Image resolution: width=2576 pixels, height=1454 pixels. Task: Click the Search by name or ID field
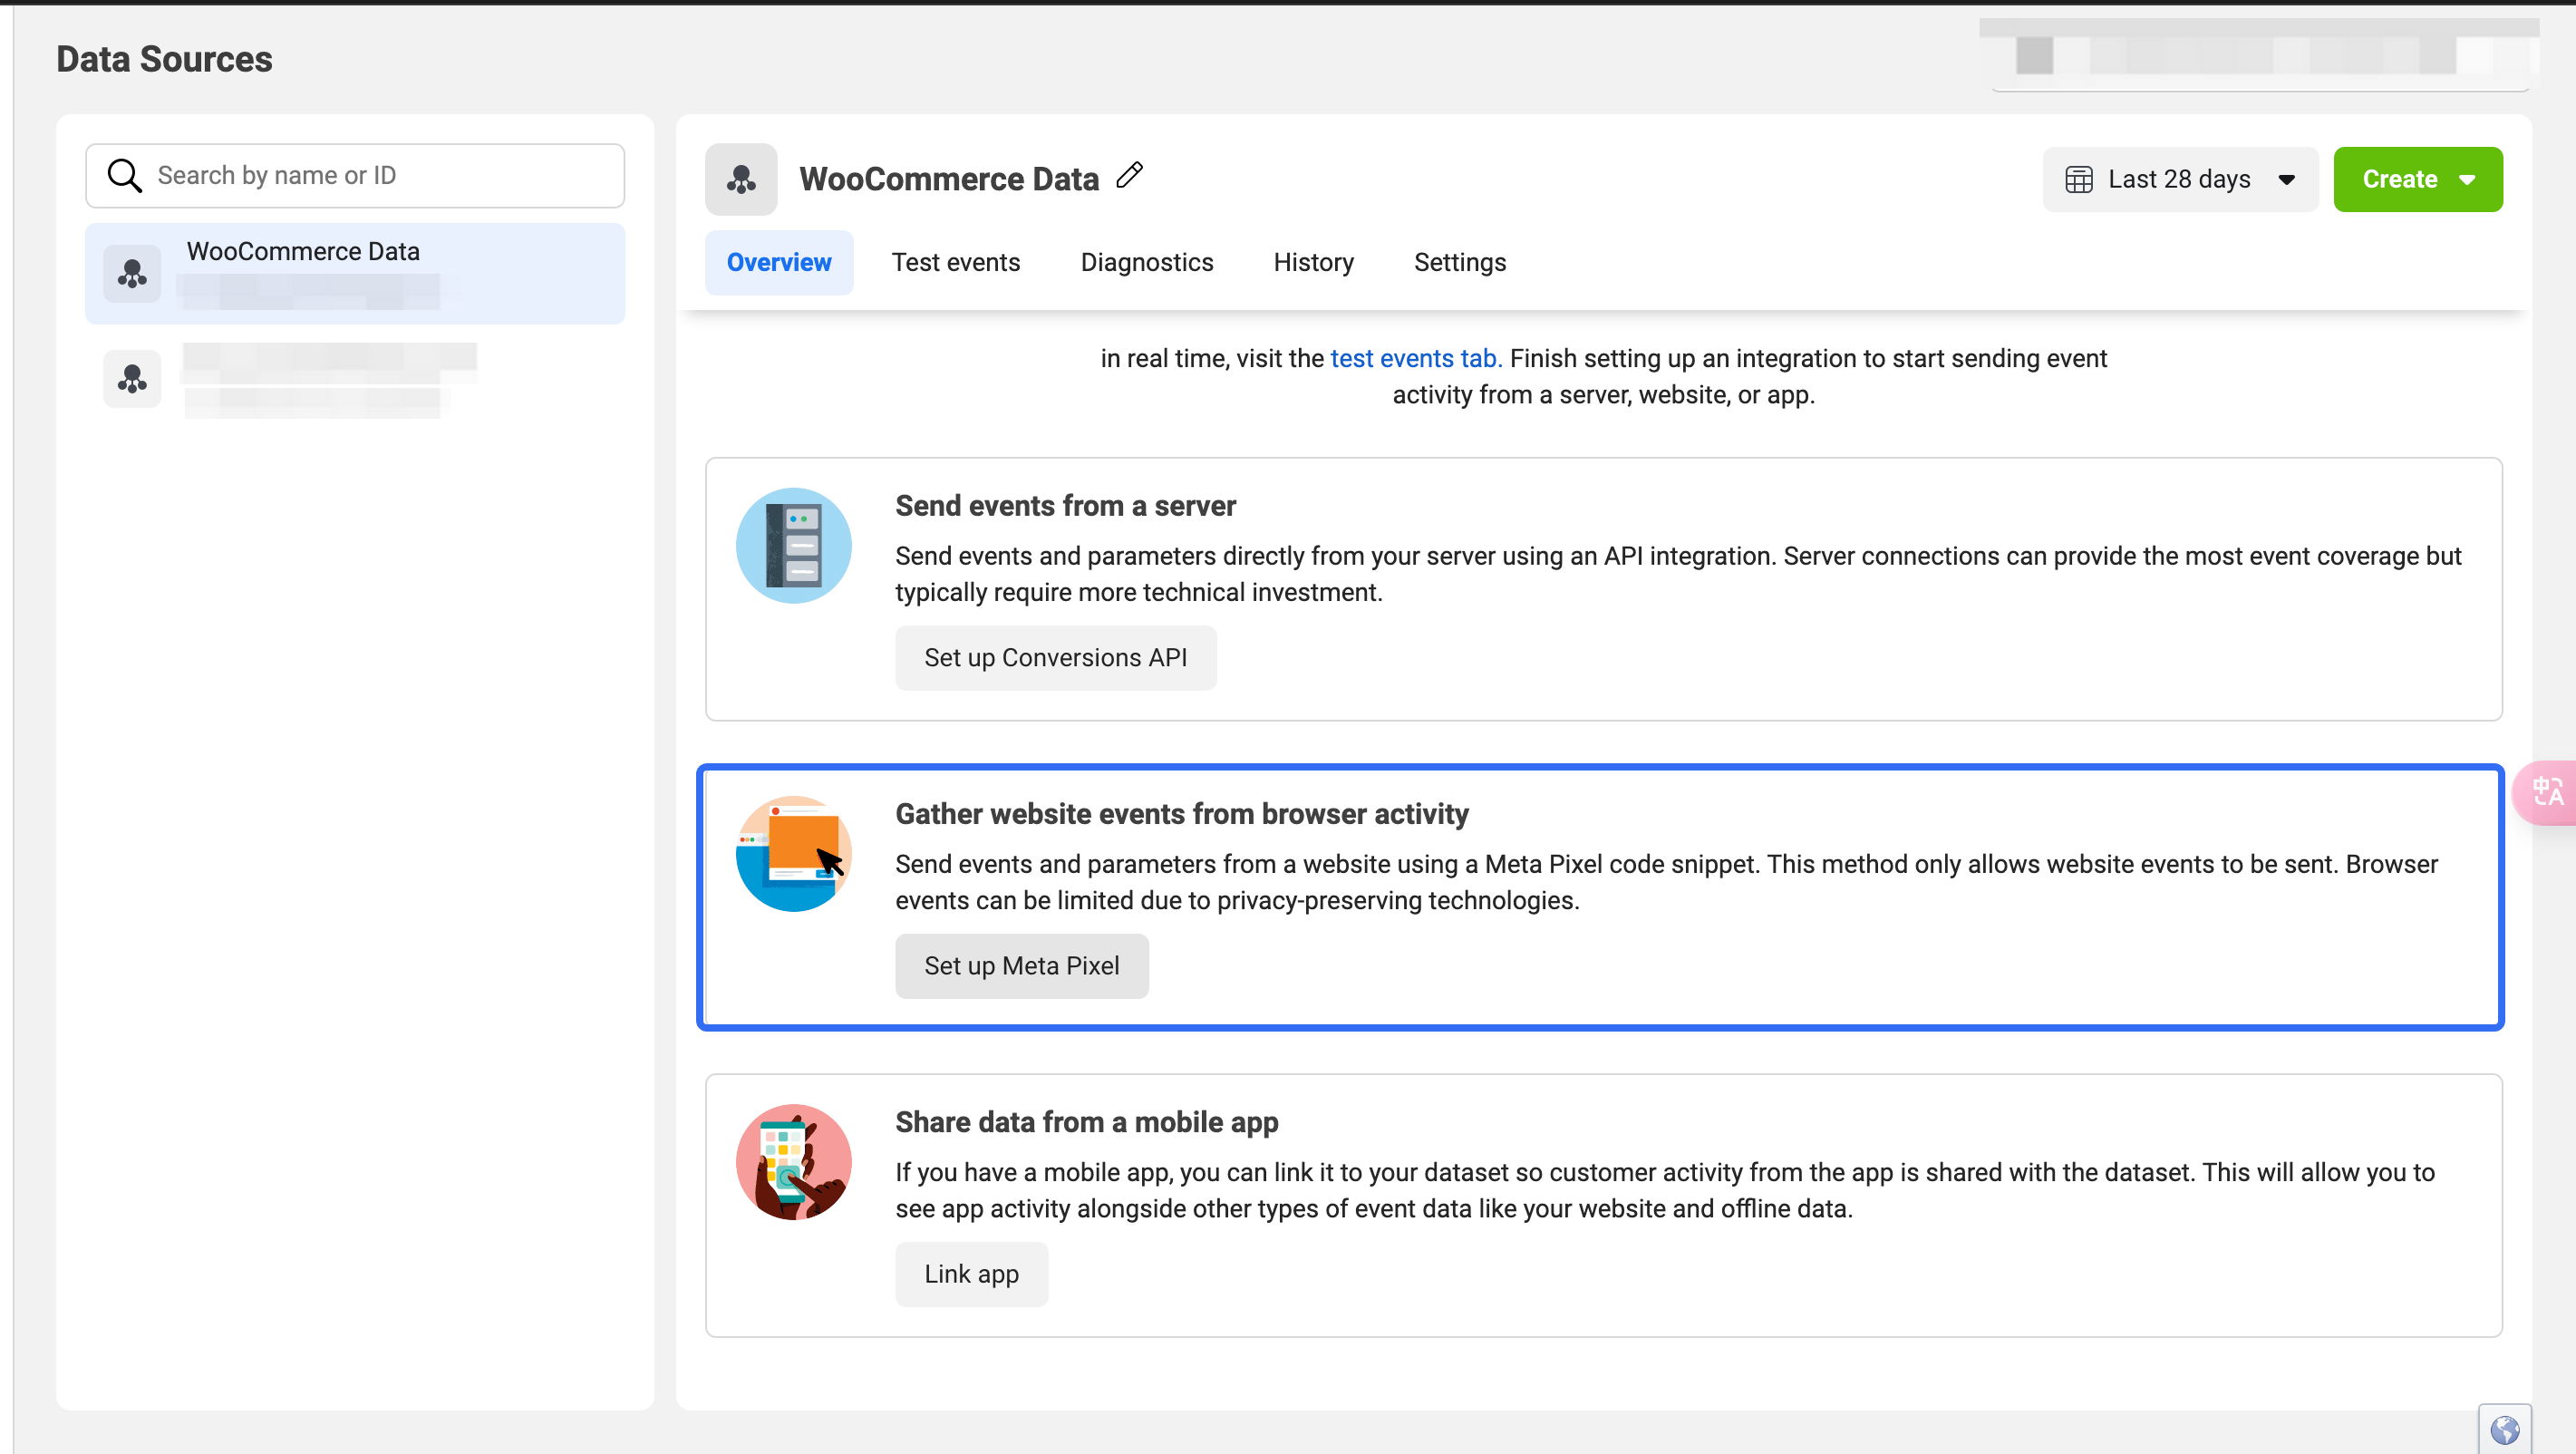pos(355,175)
